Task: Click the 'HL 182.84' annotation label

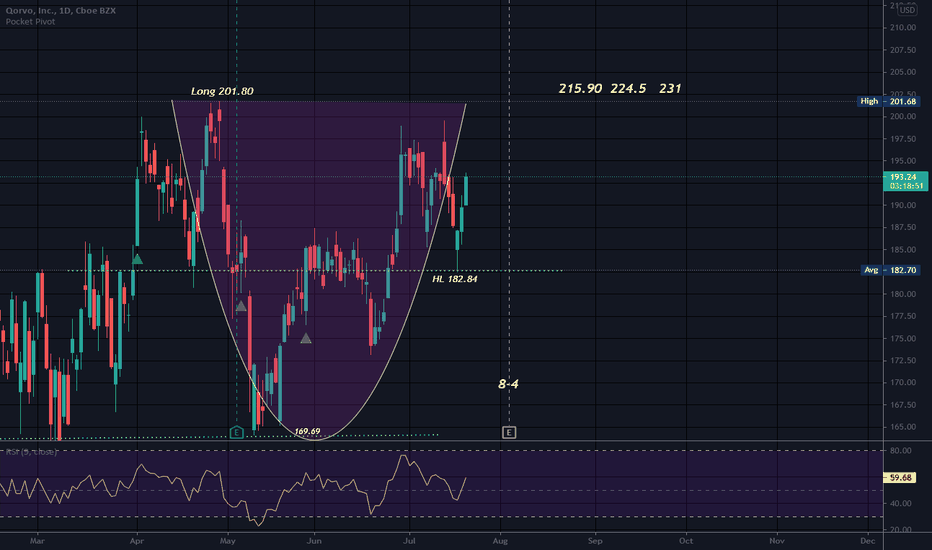Action: [455, 279]
